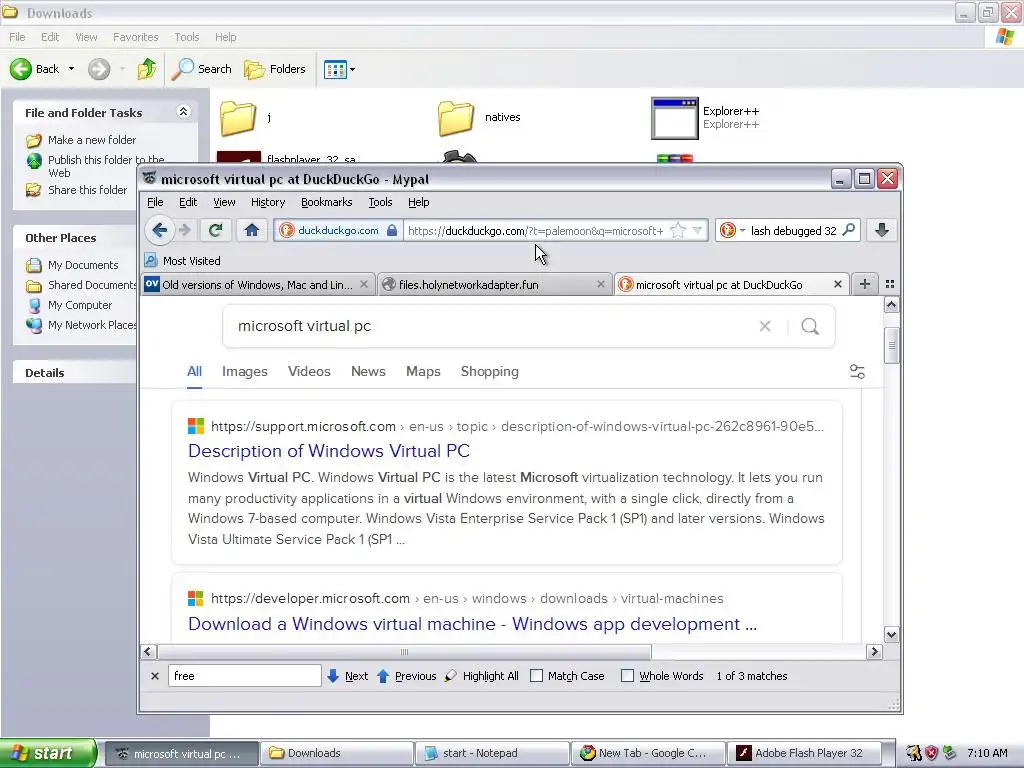Image resolution: width=1024 pixels, height=768 pixels.
Task: Click the duckduckgo.com site identity badge
Action: [x=338, y=231]
